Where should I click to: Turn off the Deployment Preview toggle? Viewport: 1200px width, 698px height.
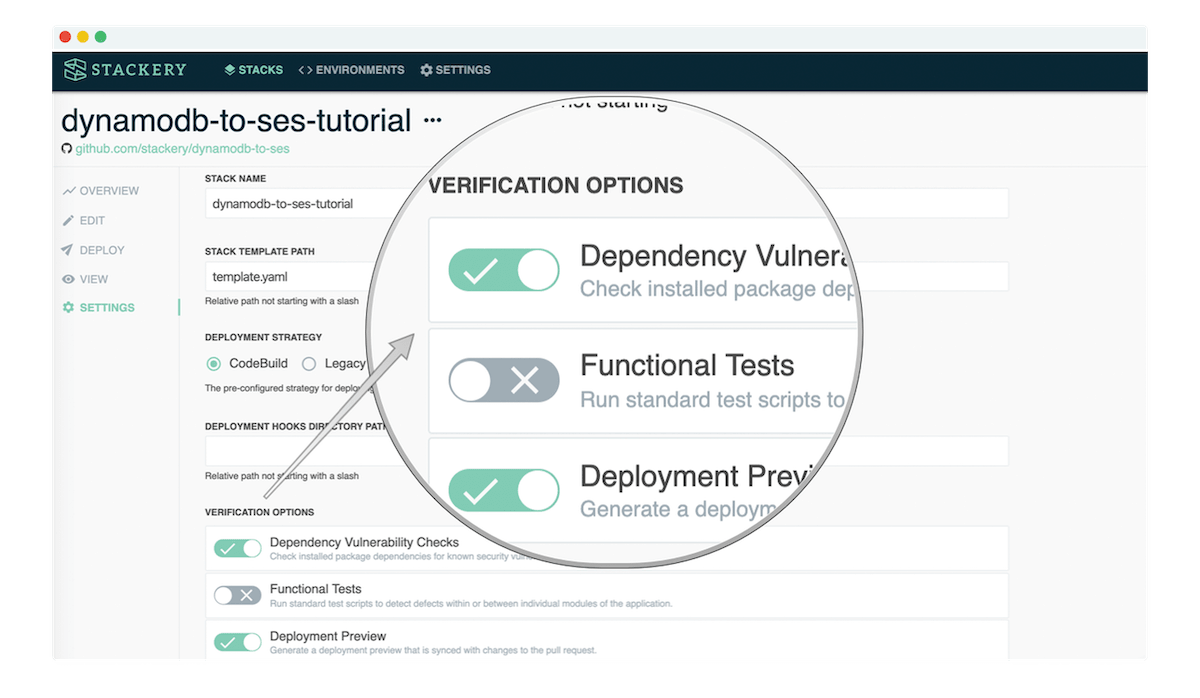pyautogui.click(x=238, y=642)
